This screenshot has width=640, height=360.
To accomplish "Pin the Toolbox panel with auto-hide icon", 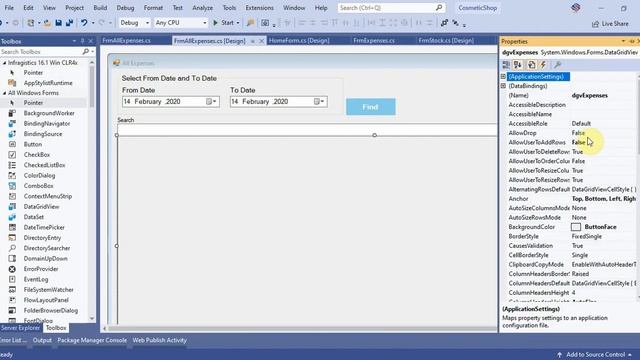I will click(82, 41).
